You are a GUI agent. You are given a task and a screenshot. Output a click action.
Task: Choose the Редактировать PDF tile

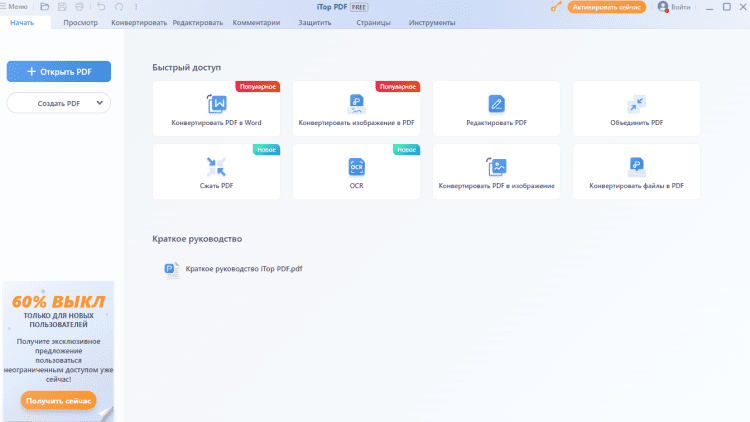pos(496,110)
